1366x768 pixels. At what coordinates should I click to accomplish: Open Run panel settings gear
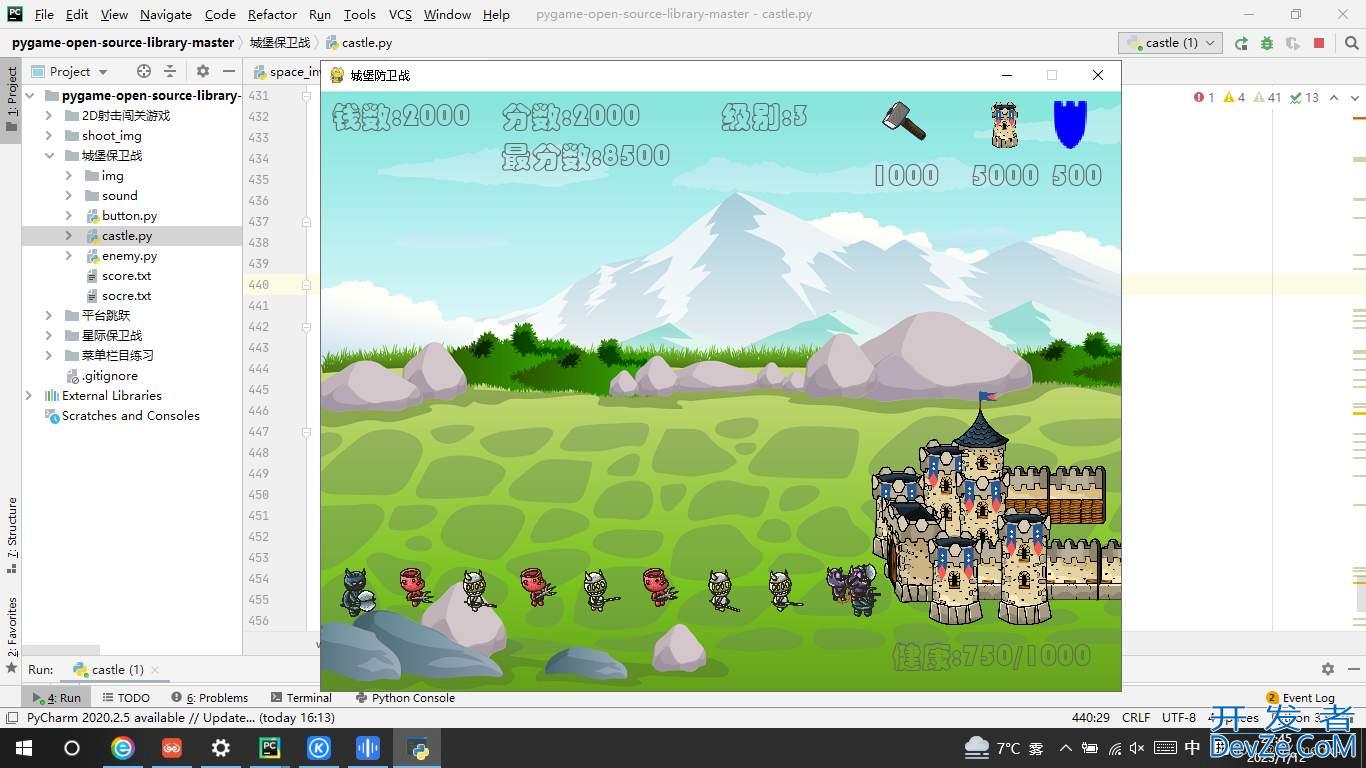1328,669
